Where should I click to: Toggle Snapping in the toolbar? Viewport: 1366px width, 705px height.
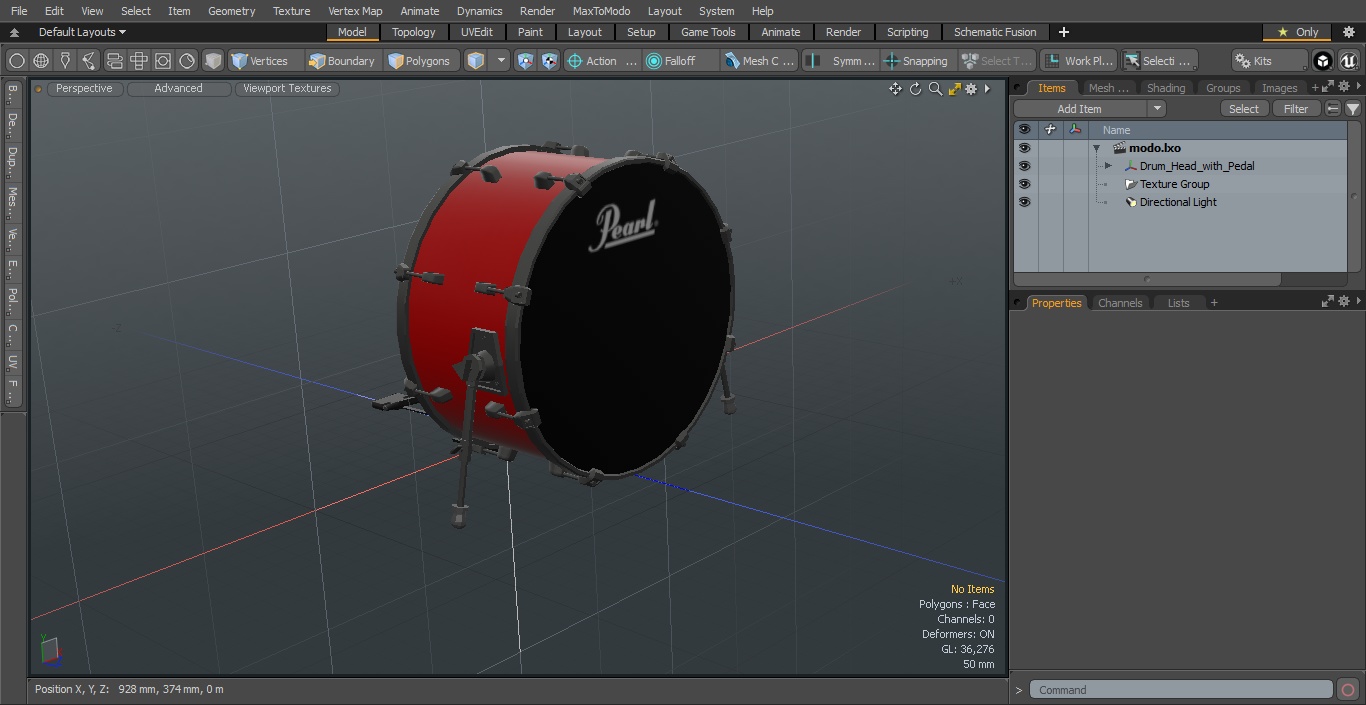(x=916, y=61)
